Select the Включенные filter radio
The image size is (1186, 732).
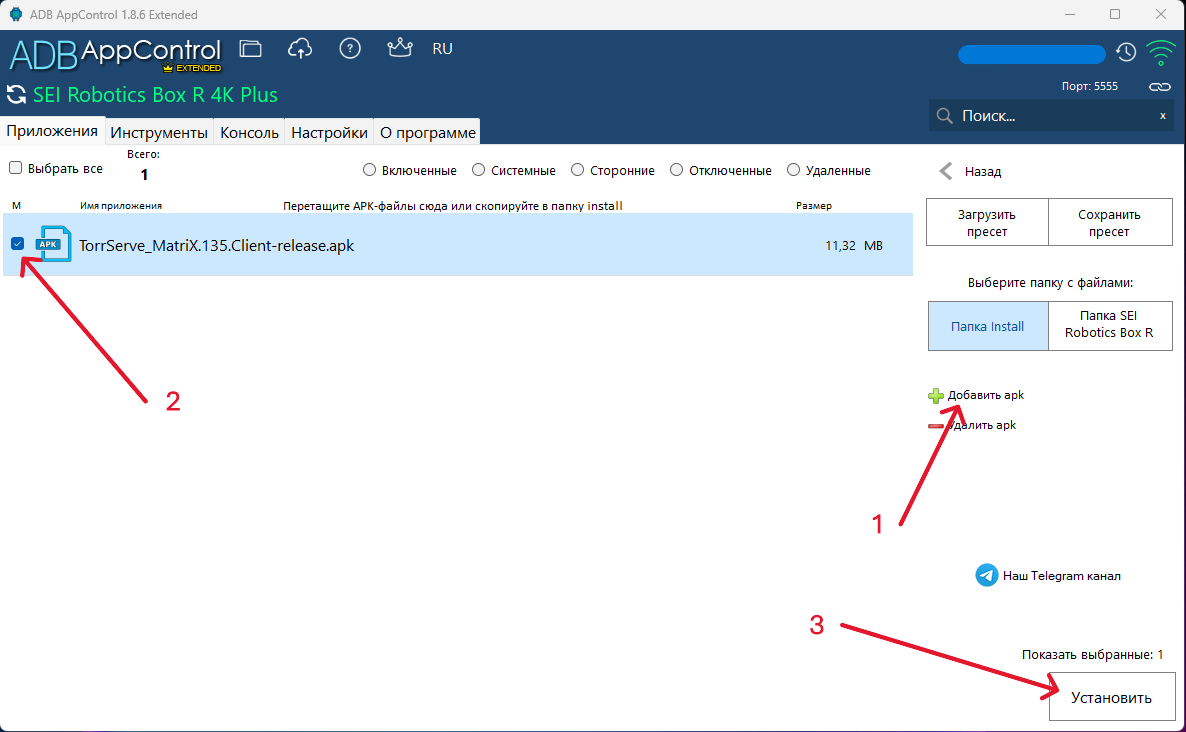[369, 170]
